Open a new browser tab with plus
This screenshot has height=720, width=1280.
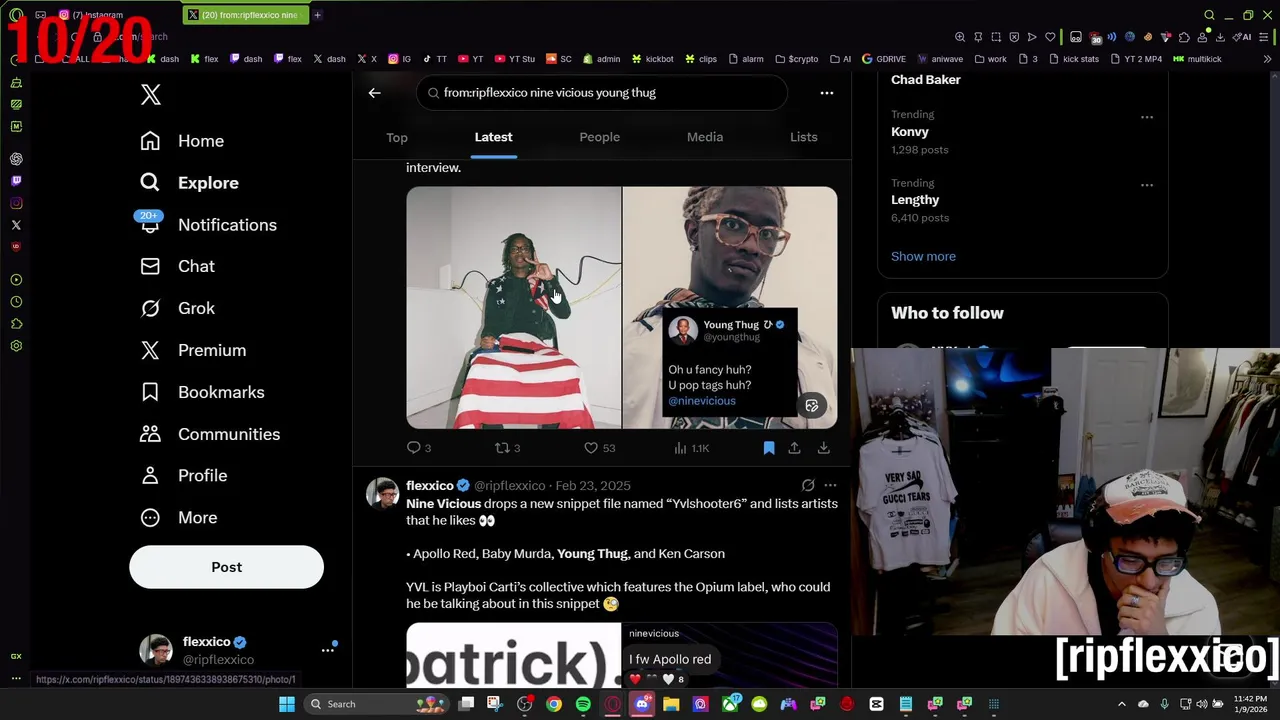click(317, 15)
